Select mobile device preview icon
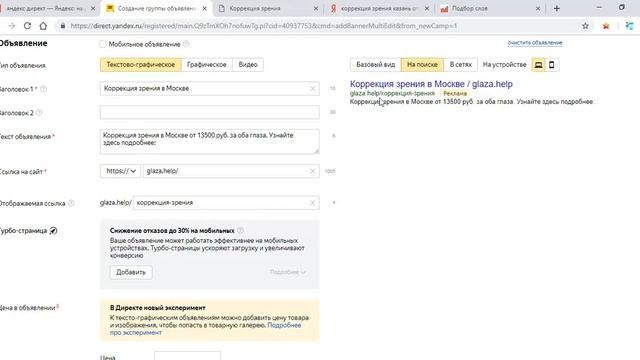640x360 pixels. point(551,64)
